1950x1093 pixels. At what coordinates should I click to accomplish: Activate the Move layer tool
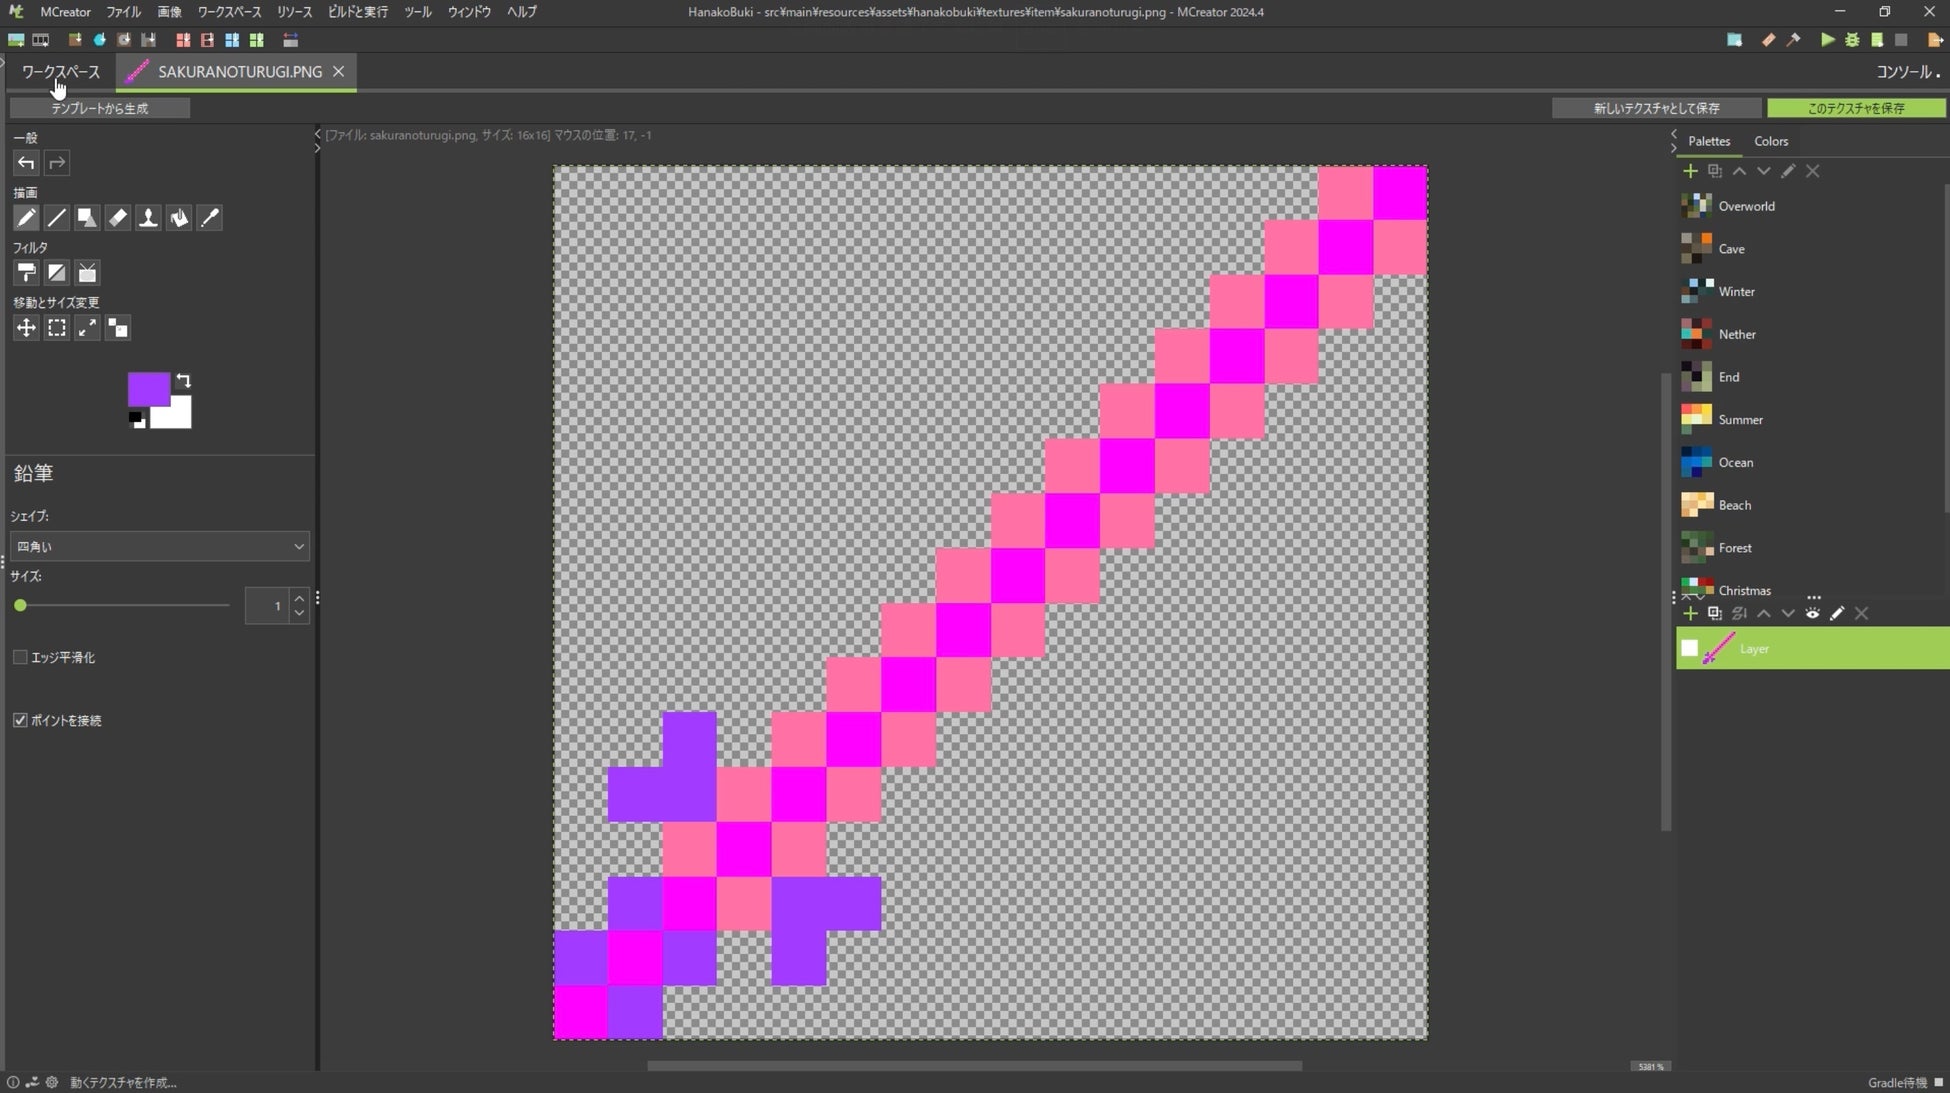coord(26,328)
